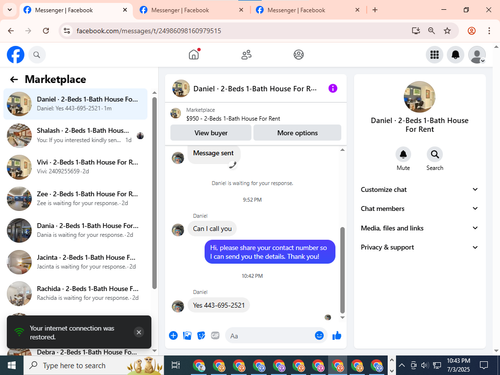This screenshot has width=500, height=375.
Task: Open the $950 2-Beds listing link
Action: (233, 118)
